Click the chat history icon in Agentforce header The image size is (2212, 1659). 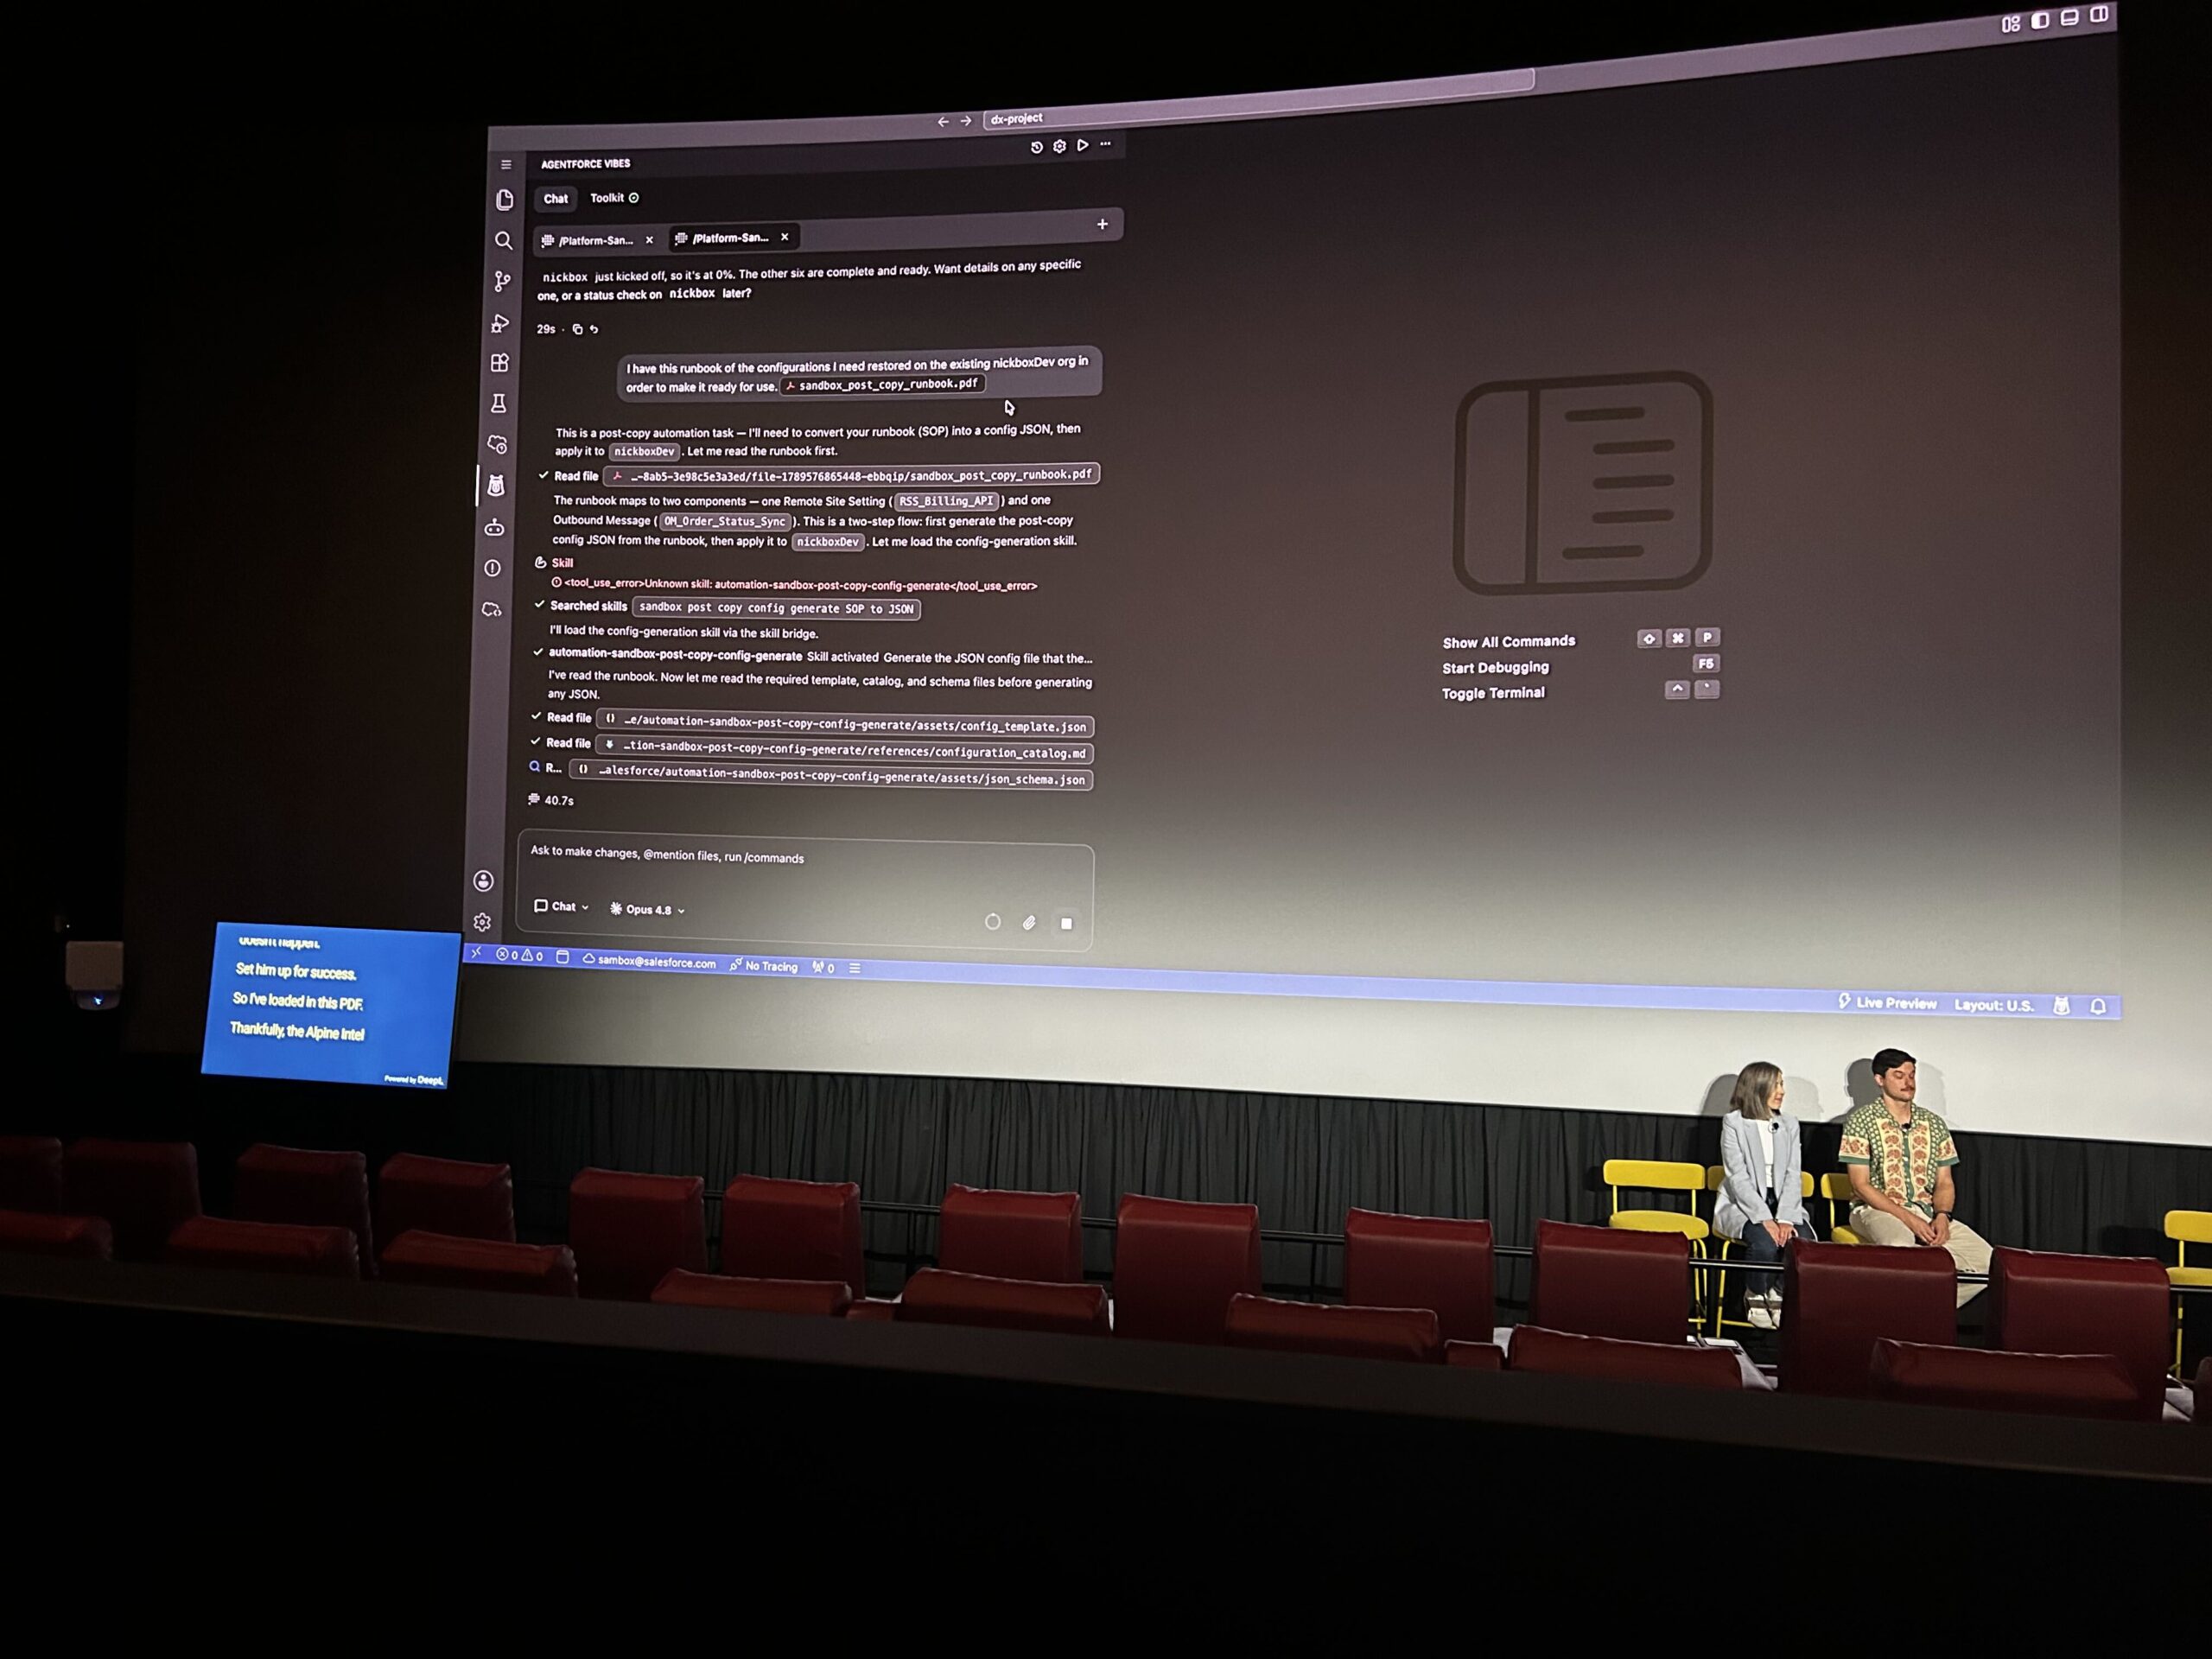point(1037,147)
